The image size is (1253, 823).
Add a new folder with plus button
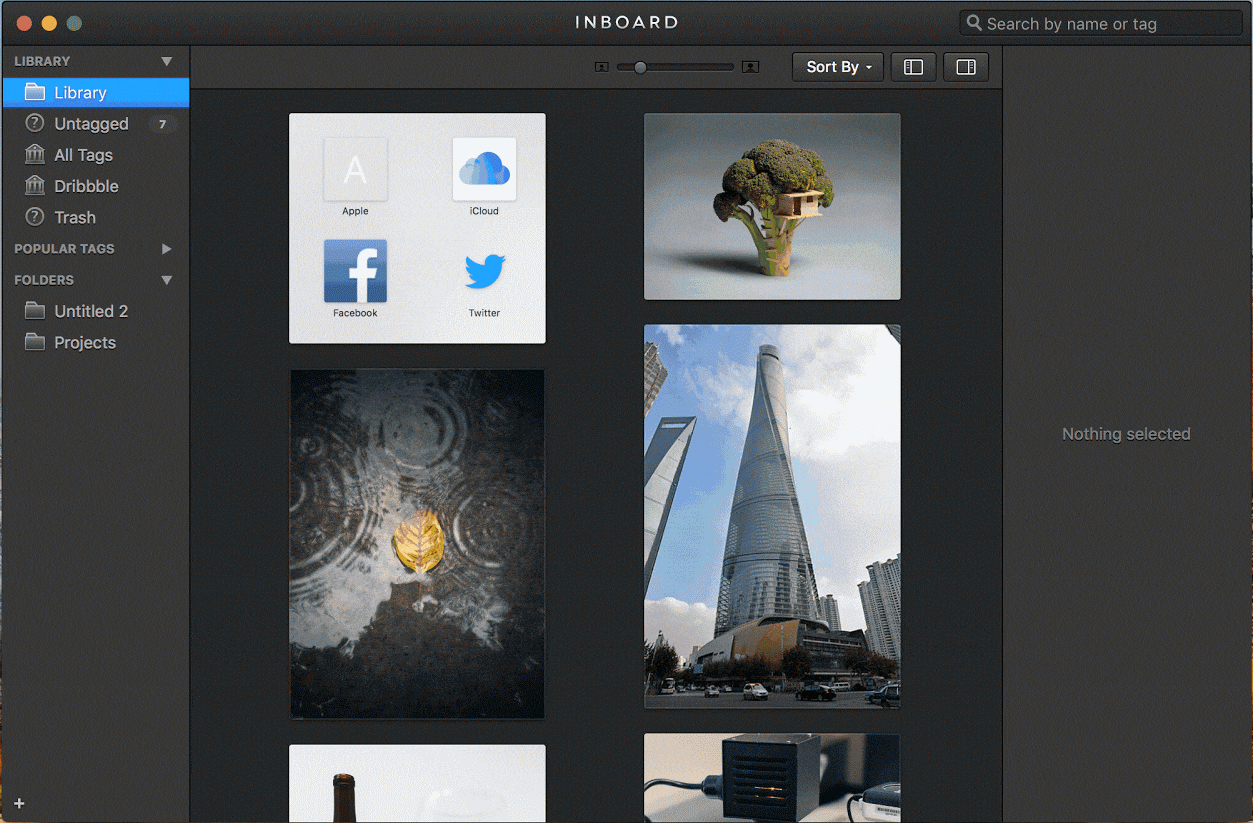[19, 803]
